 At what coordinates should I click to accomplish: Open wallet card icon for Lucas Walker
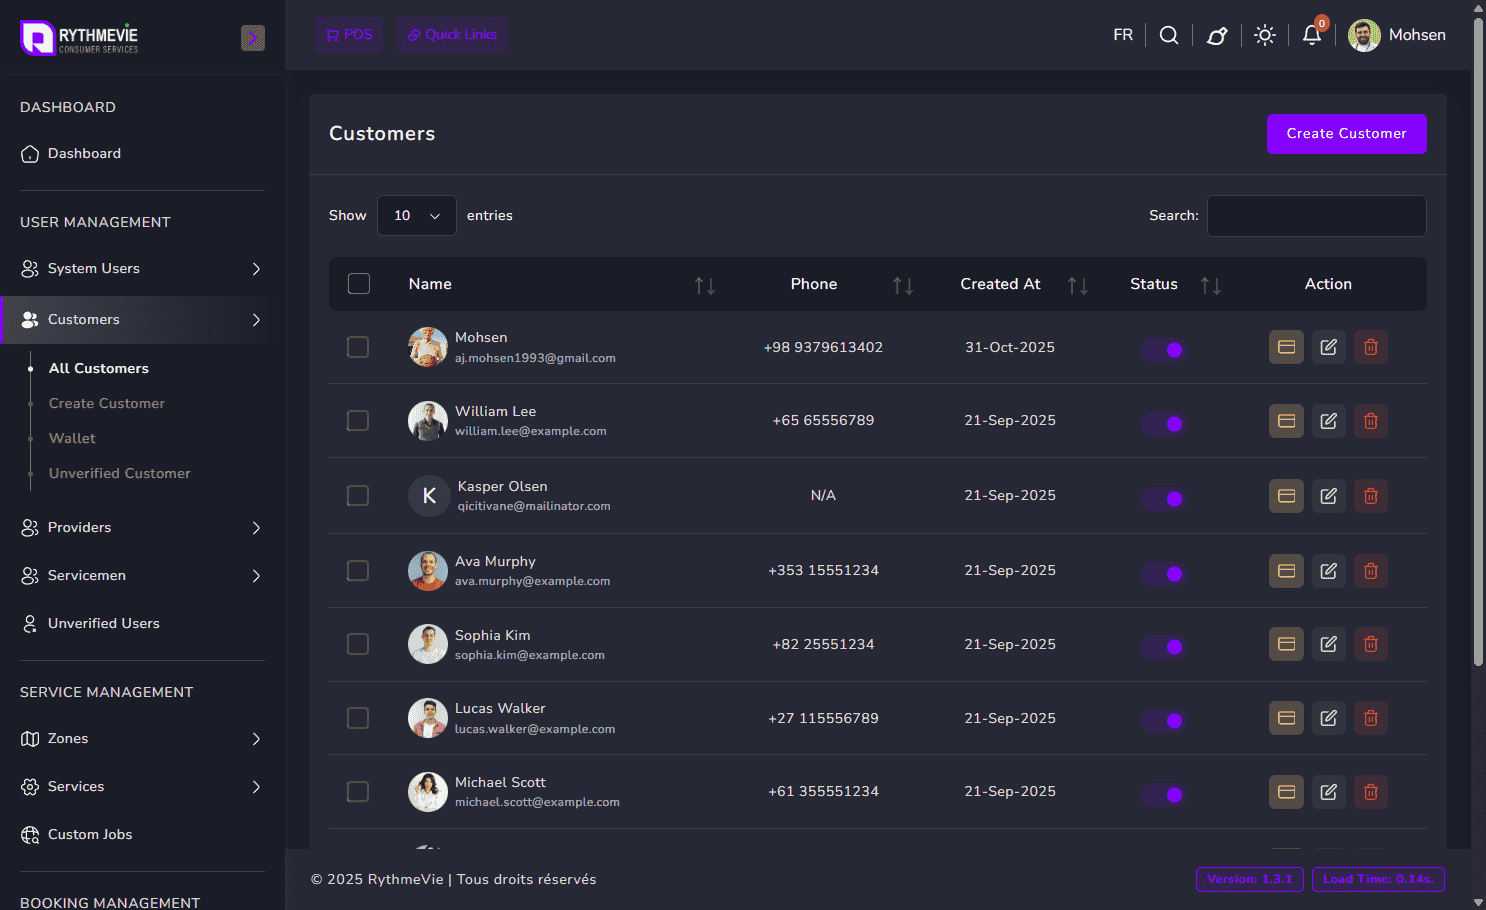(1286, 718)
